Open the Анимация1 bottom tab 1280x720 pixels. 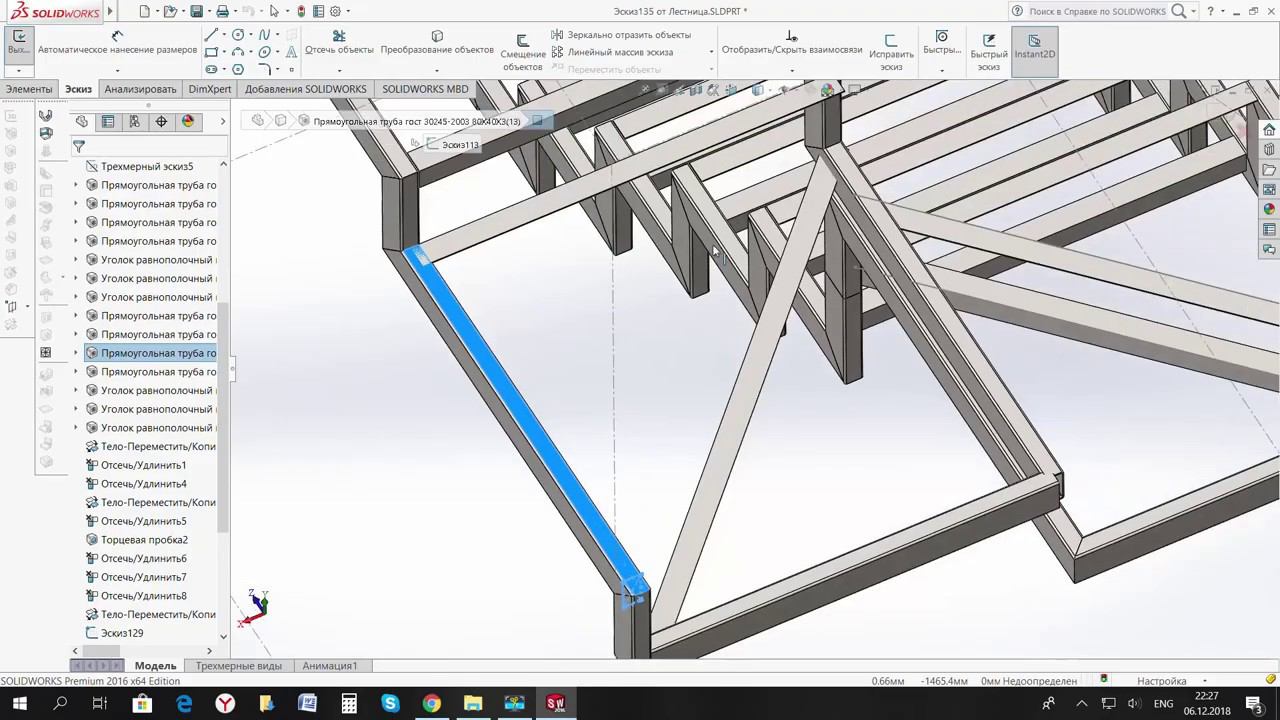pos(330,666)
